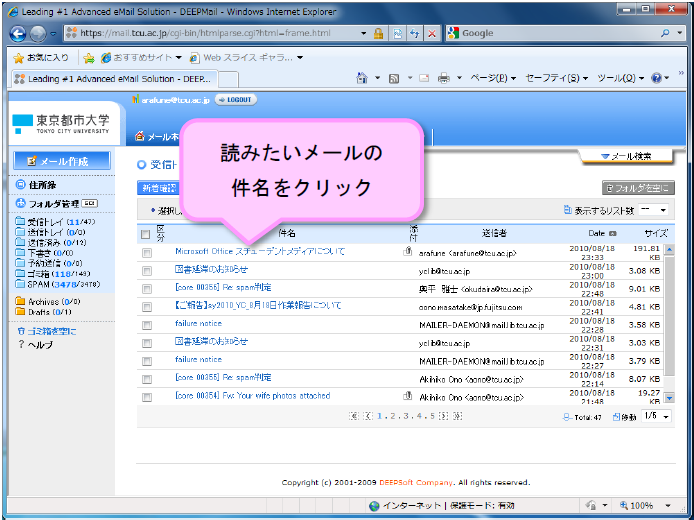Open the 受信トレイ inbox folder
The image size is (694, 520).
tap(45, 221)
